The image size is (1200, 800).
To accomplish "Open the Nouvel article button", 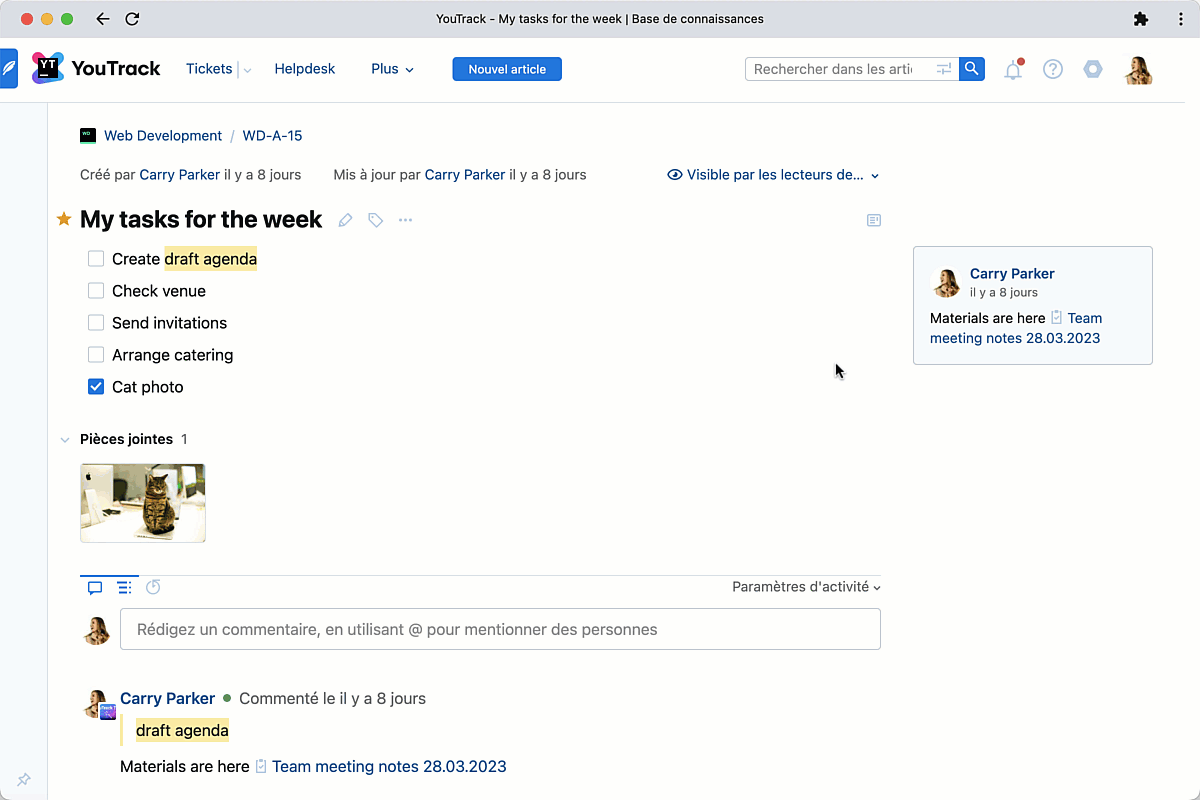I will coord(506,69).
